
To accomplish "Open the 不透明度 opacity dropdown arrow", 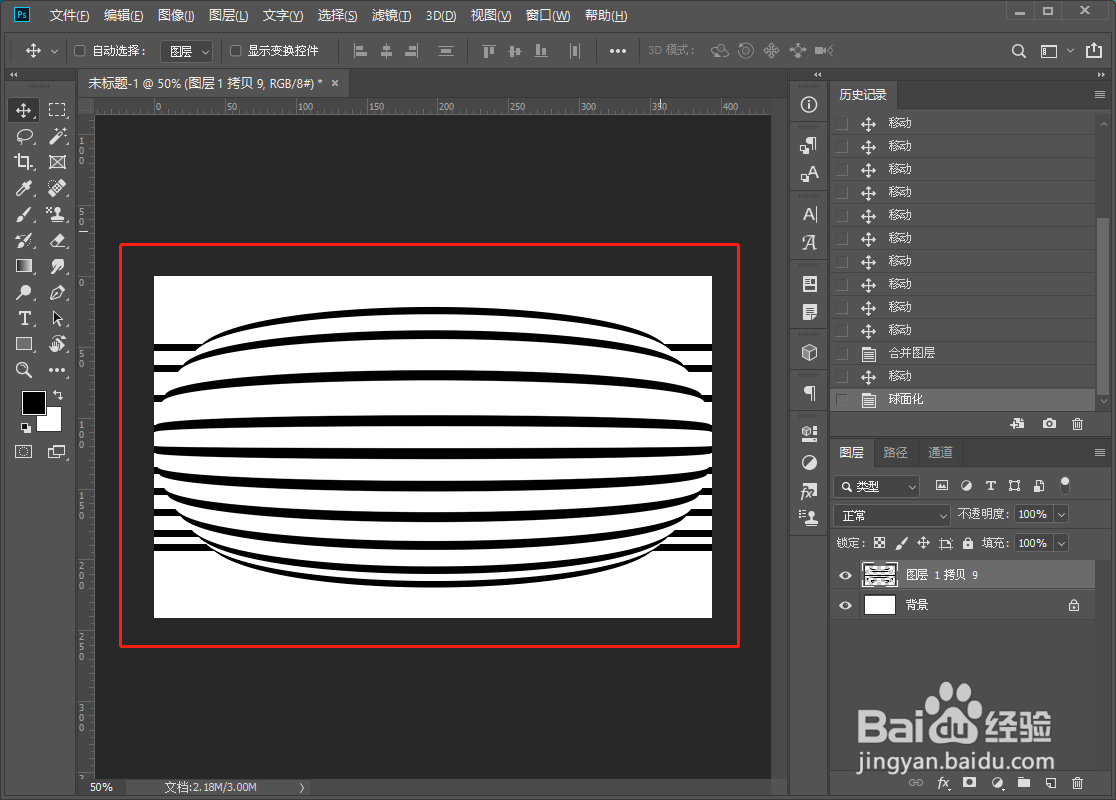I will coord(1062,514).
